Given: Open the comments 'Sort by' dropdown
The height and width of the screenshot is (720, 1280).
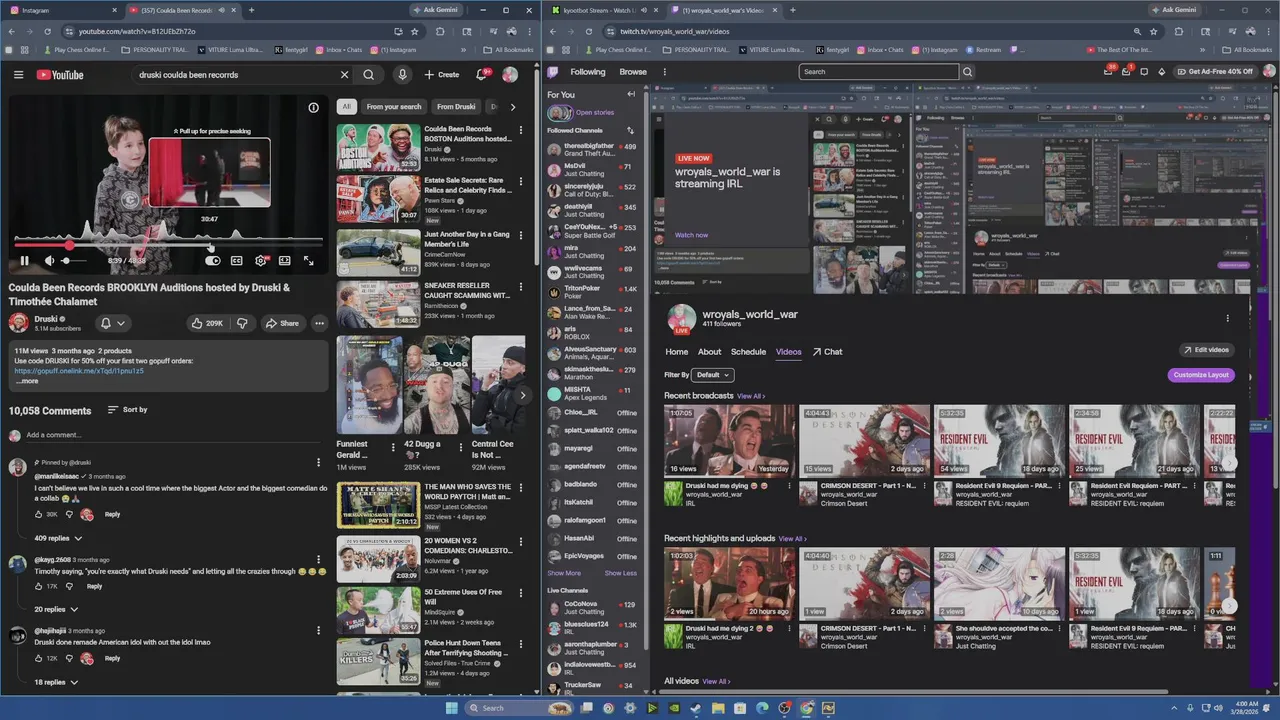Looking at the screenshot, I should click(x=127, y=410).
